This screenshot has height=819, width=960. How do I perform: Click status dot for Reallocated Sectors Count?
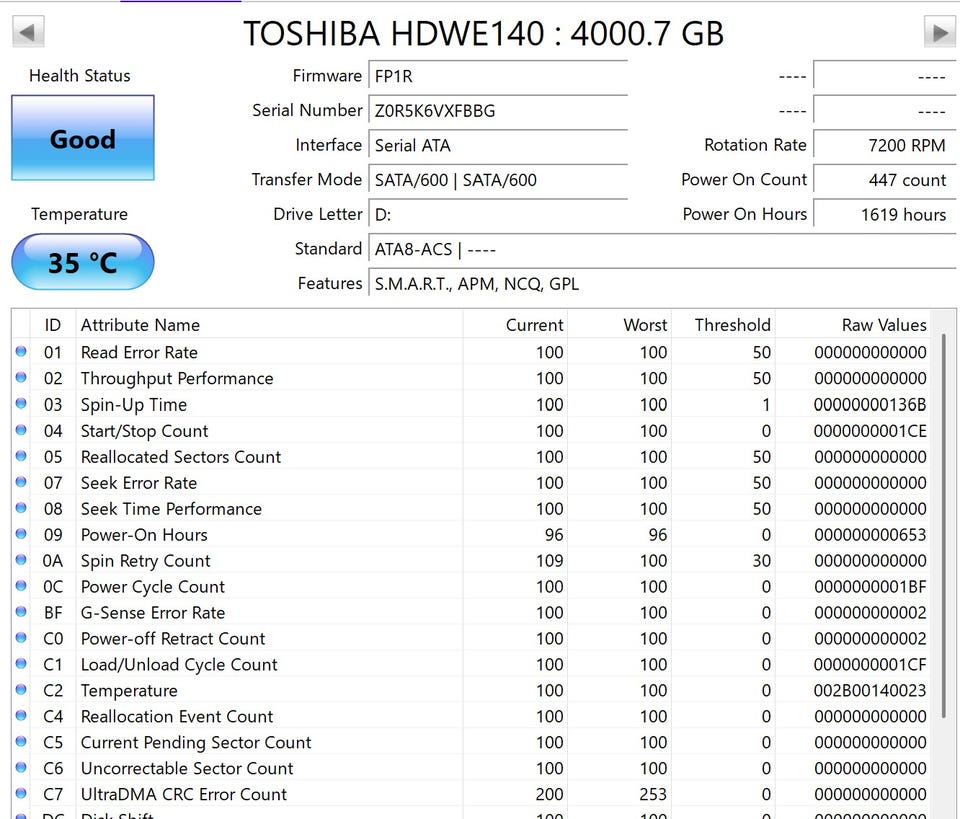coord(21,456)
